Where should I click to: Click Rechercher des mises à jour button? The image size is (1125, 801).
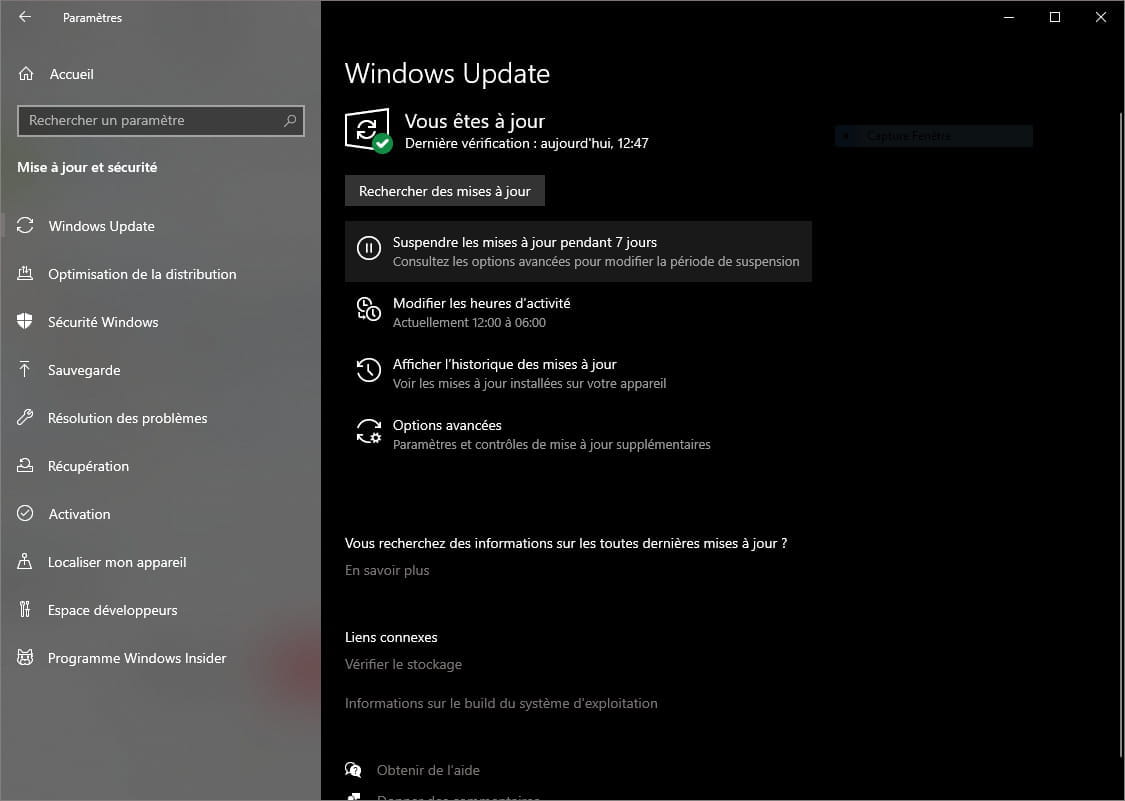click(445, 191)
